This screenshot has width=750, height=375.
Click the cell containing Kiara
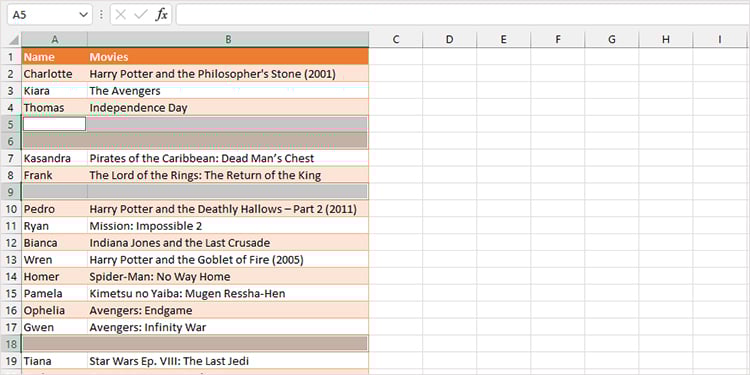pos(55,90)
